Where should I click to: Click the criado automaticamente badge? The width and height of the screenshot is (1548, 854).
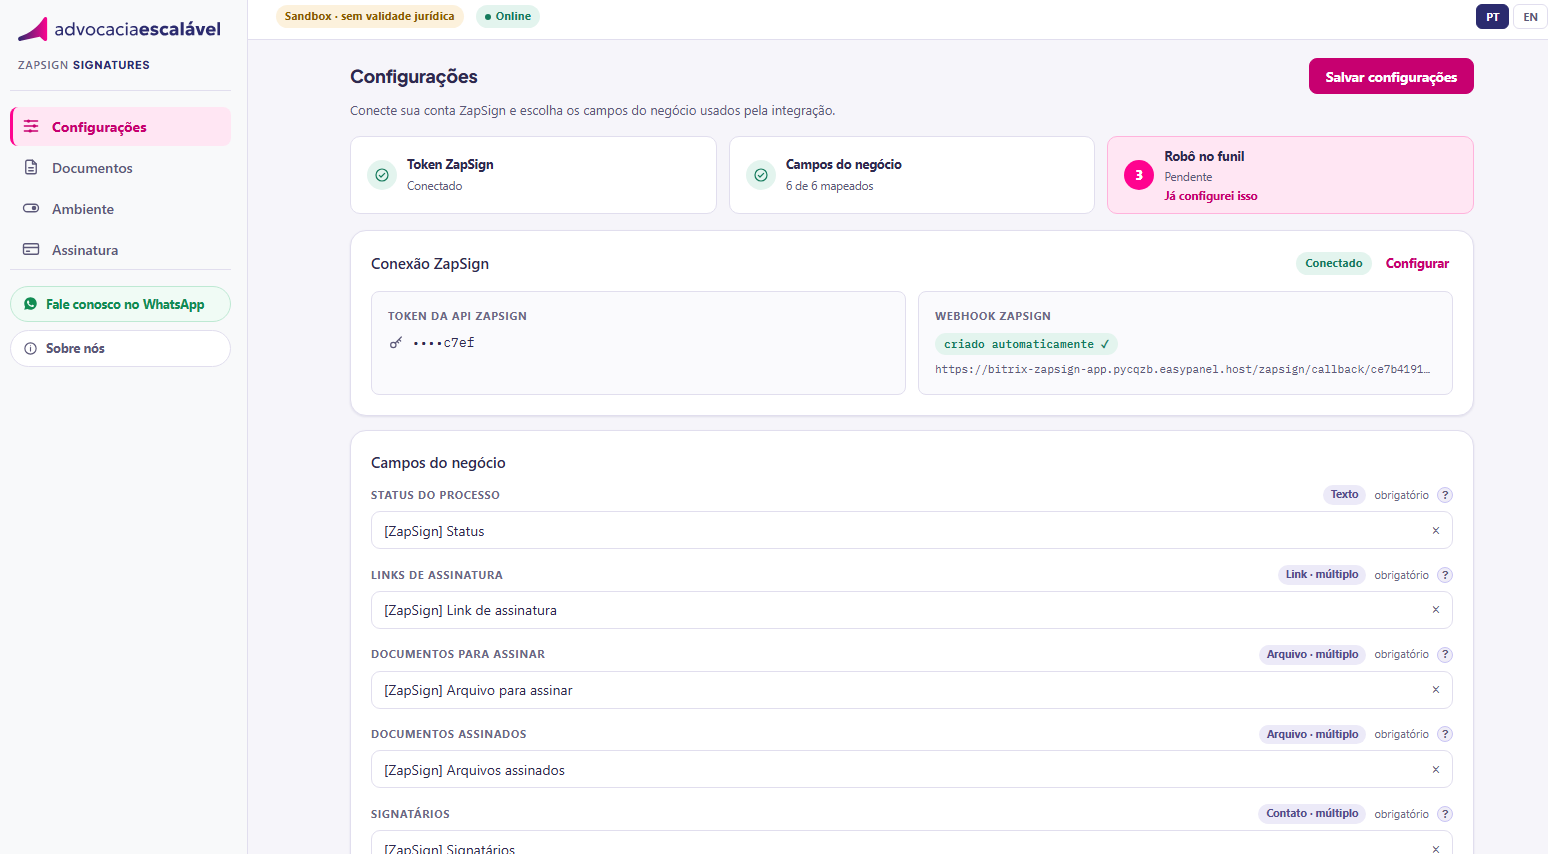[1026, 344]
